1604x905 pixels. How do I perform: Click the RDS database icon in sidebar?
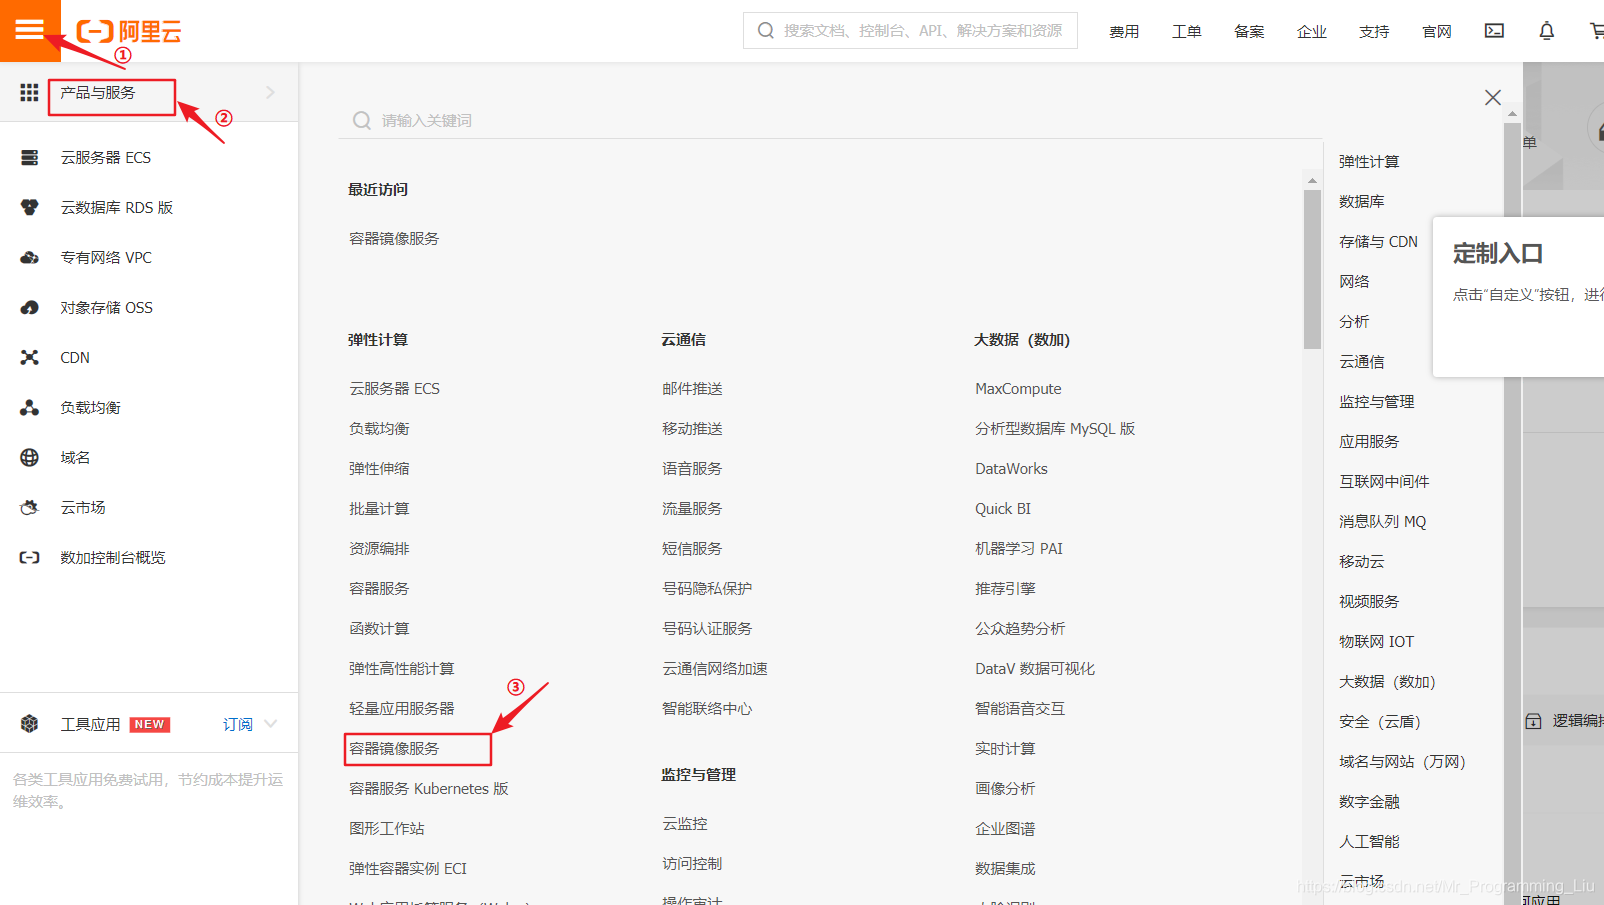tap(30, 208)
